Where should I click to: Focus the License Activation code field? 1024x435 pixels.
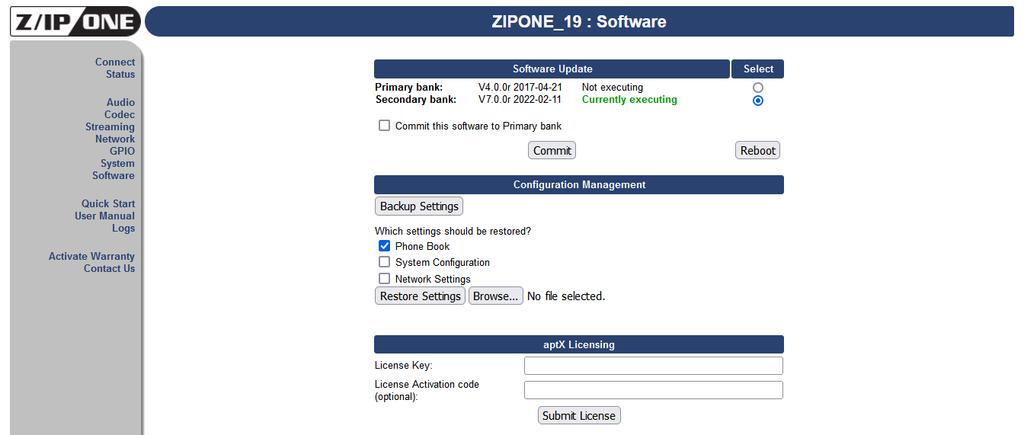(653, 390)
